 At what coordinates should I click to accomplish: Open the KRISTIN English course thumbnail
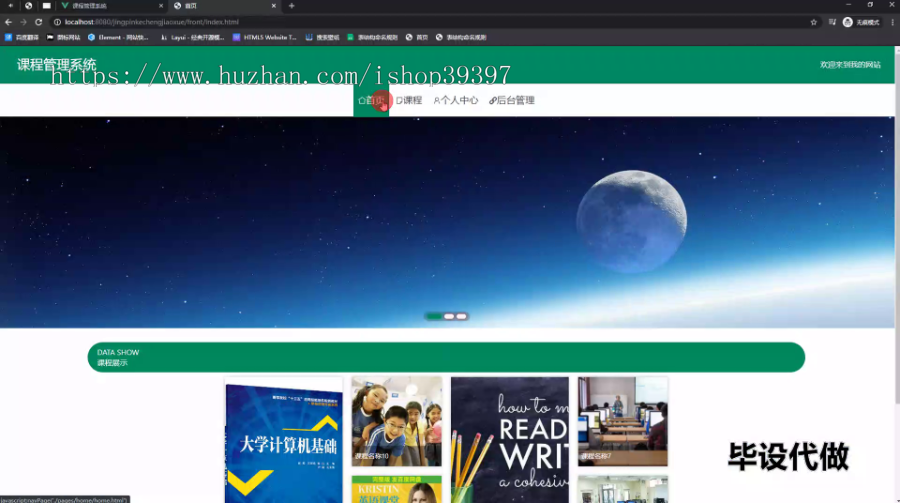[397, 489]
